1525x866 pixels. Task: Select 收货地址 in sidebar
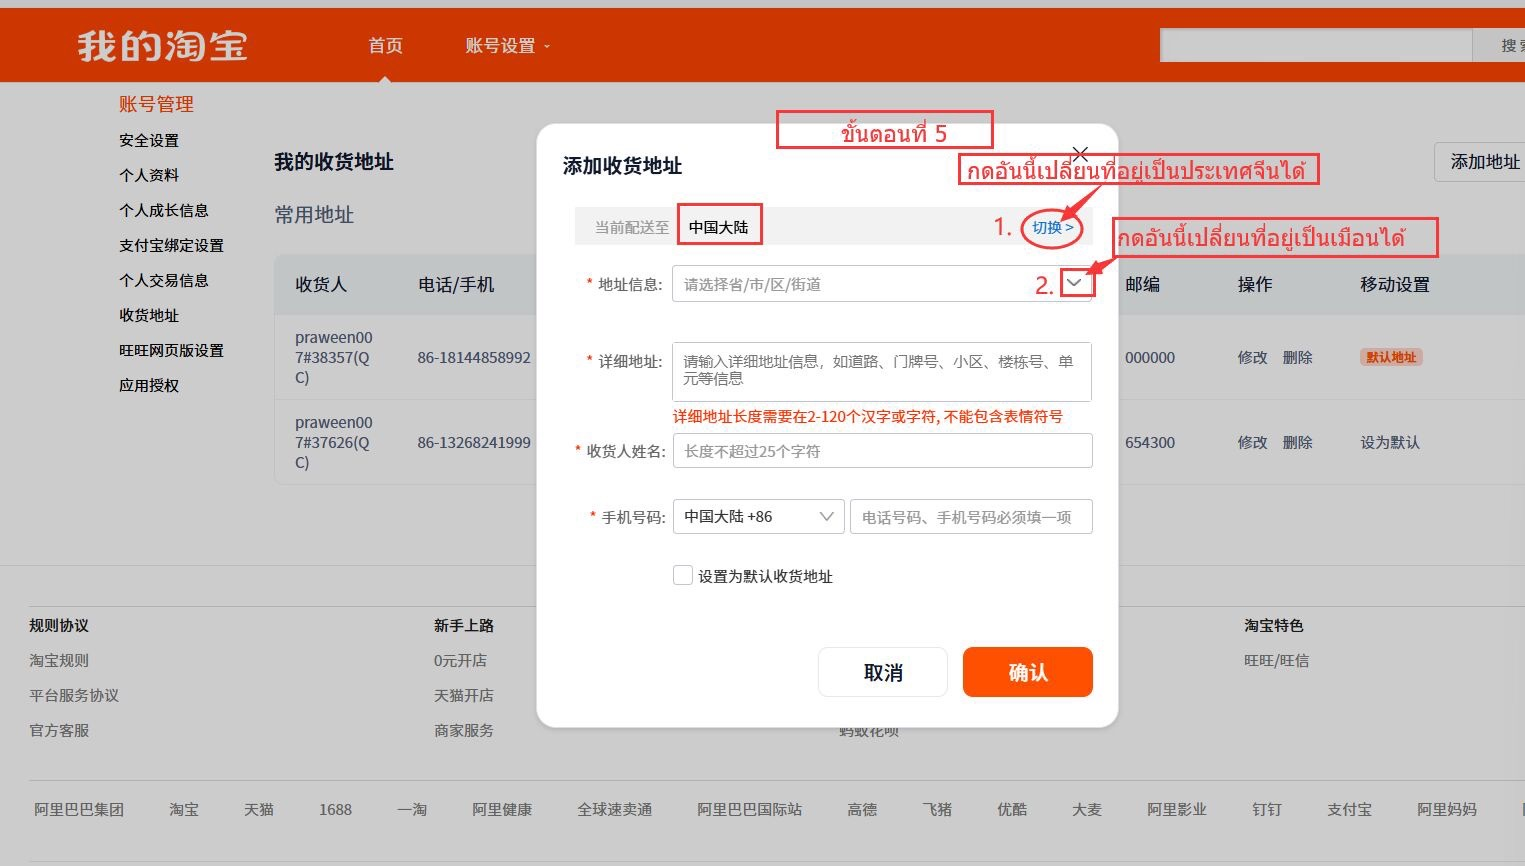point(149,316)
